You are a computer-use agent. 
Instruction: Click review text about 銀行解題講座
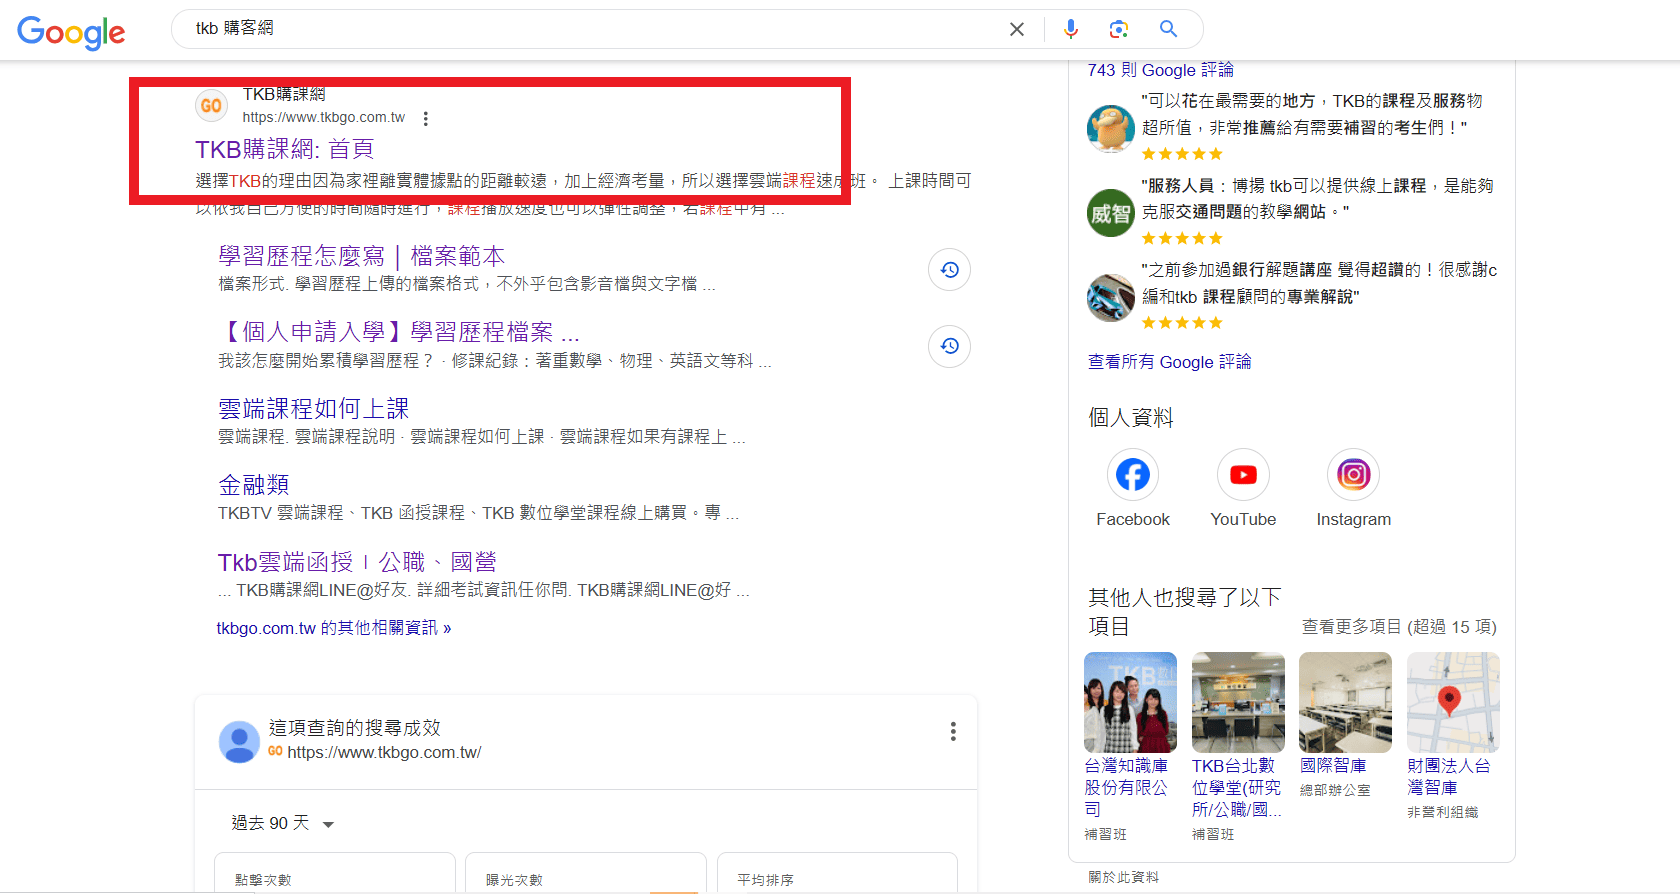point(1320,283)
